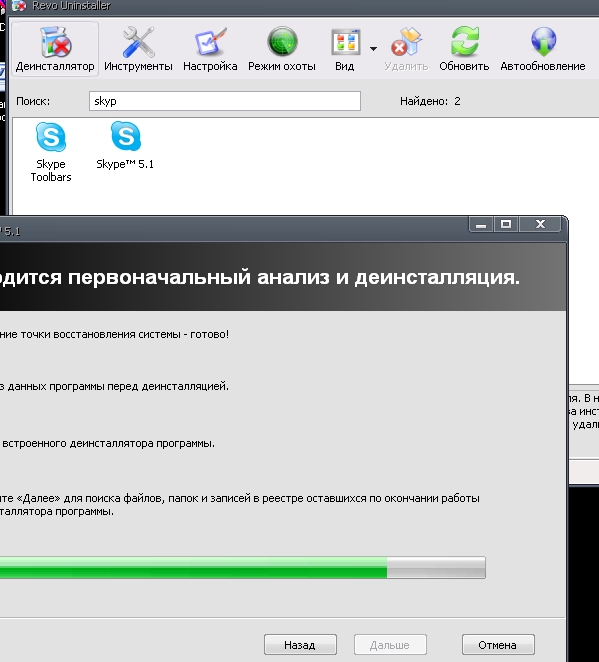Expand the Вид dropdown arrow

pyautogui.click(x=373, y=49)
